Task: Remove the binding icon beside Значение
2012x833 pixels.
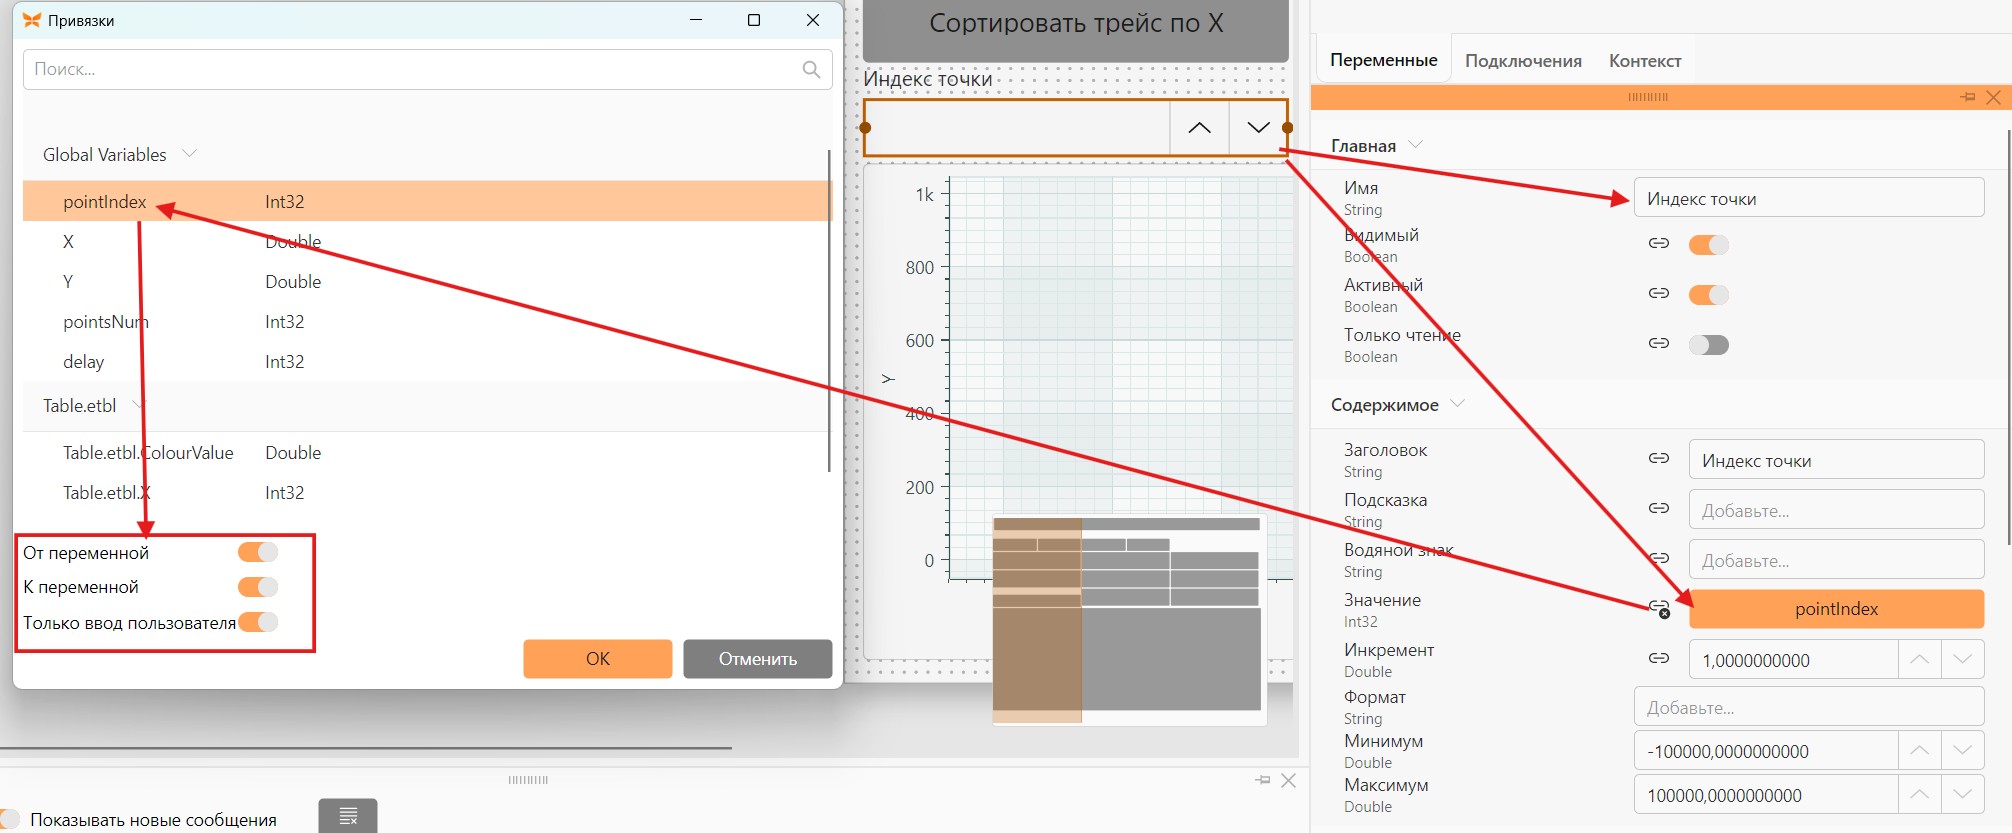Action: [x=1659, y=608]
